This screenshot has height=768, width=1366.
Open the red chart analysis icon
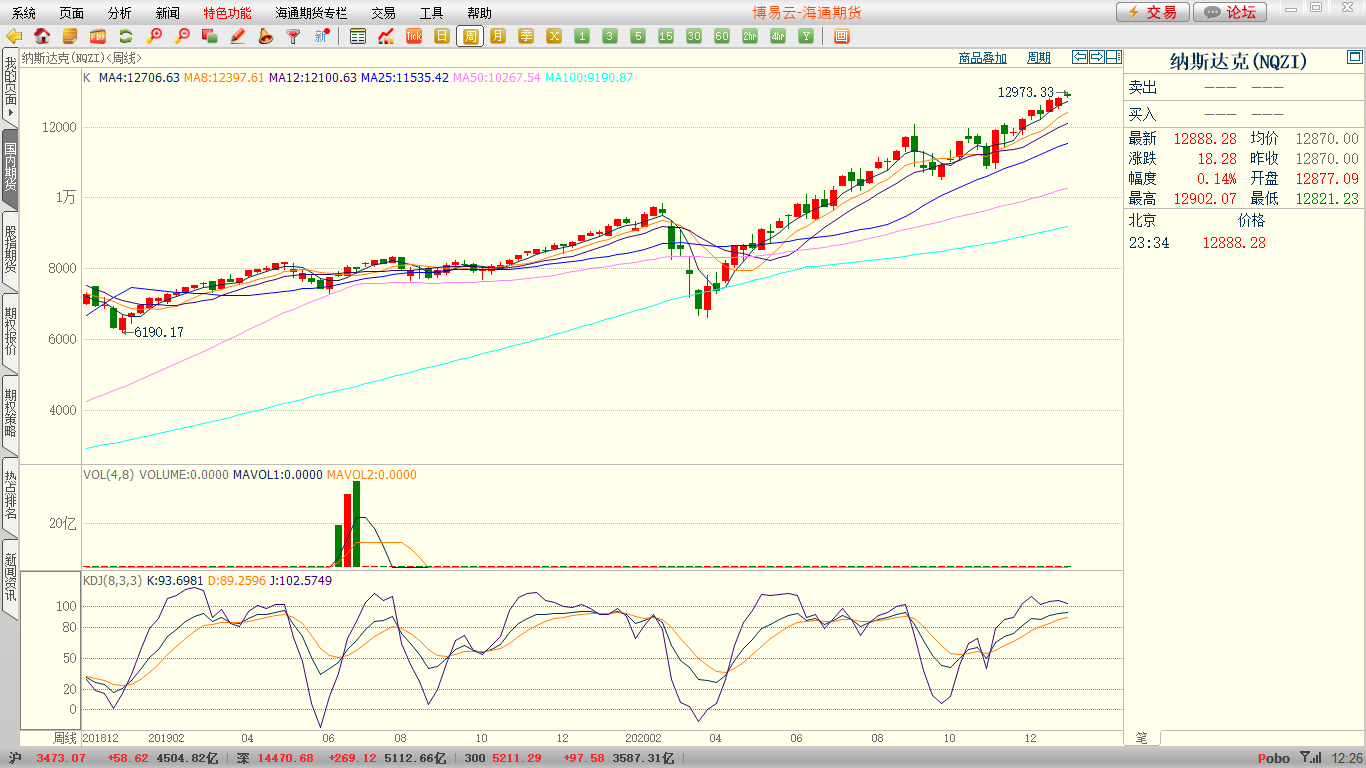pos(386,36)
